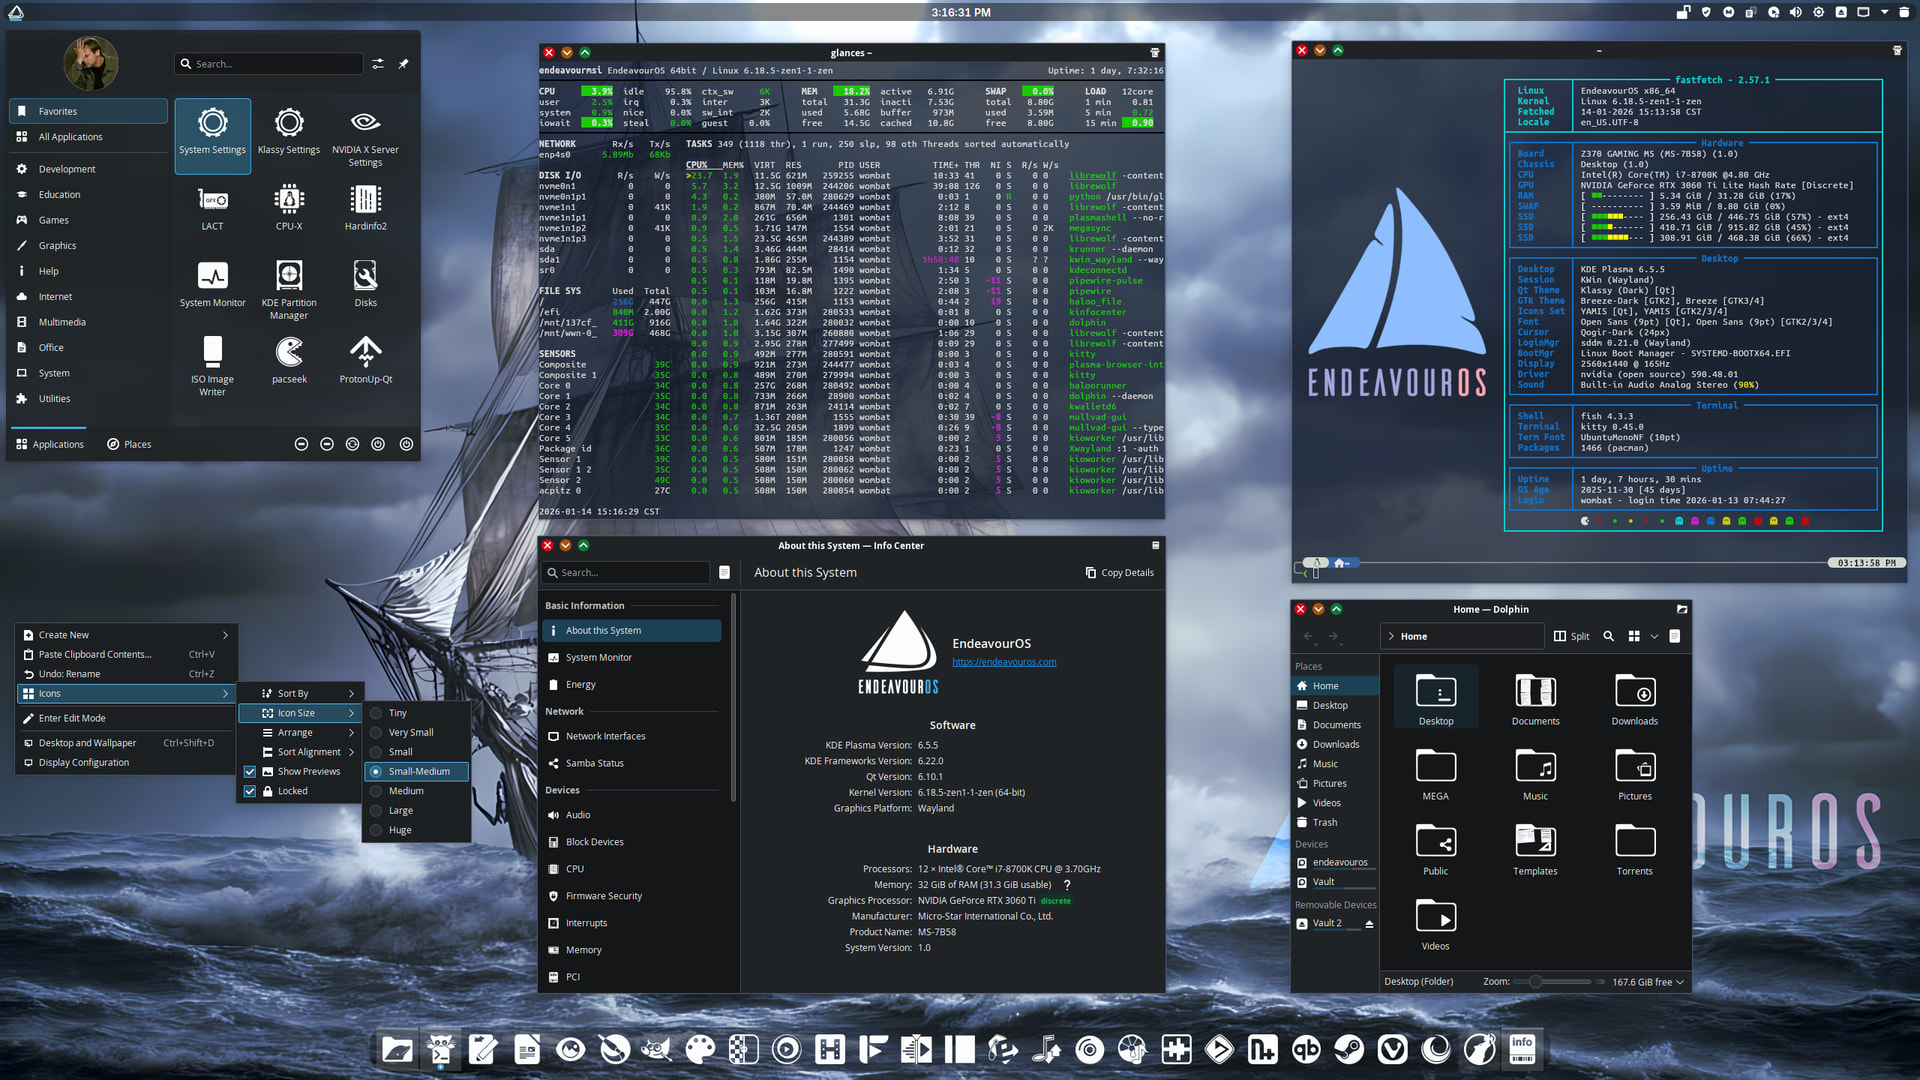Show memory usage help question mark
Image resolution: width=1920 pixels, height=1080 pixels.
[1067, 885]
